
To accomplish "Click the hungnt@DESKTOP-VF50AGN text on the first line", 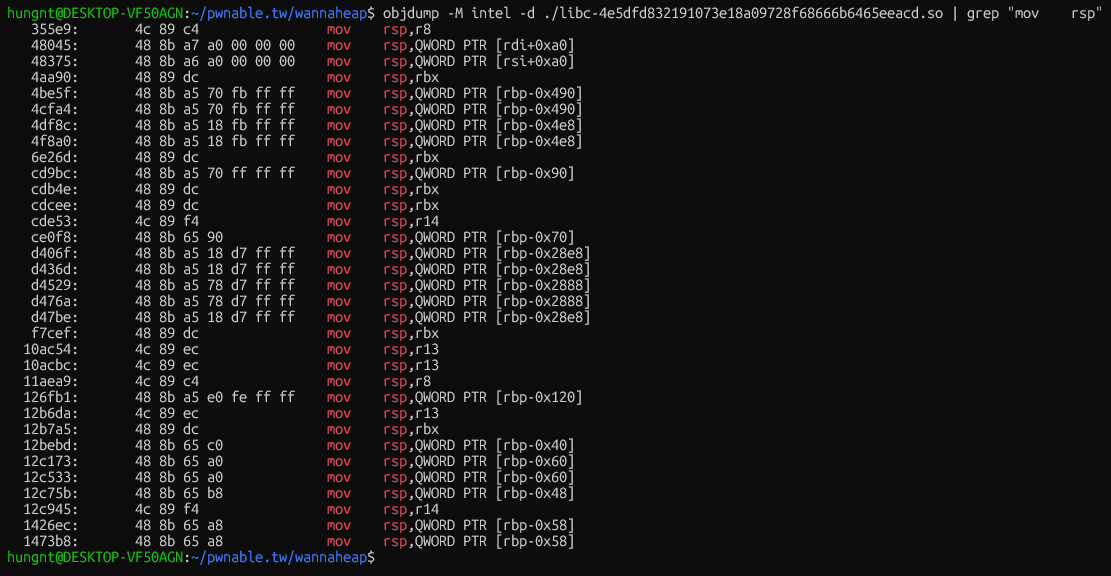I will click(95, 13).
